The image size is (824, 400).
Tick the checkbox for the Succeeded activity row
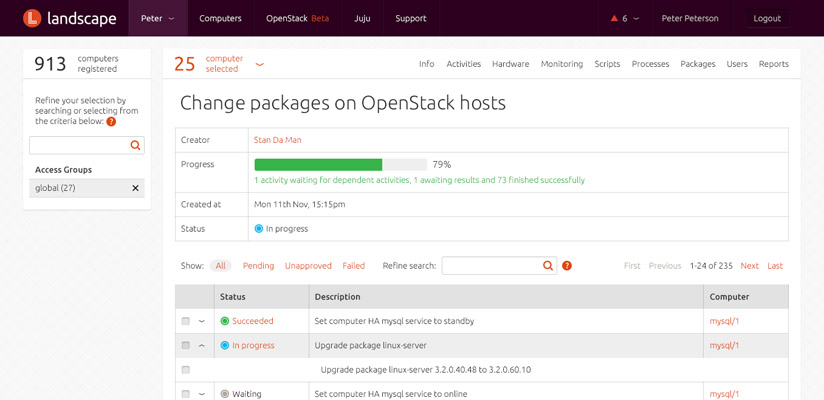tap(186, 321)
